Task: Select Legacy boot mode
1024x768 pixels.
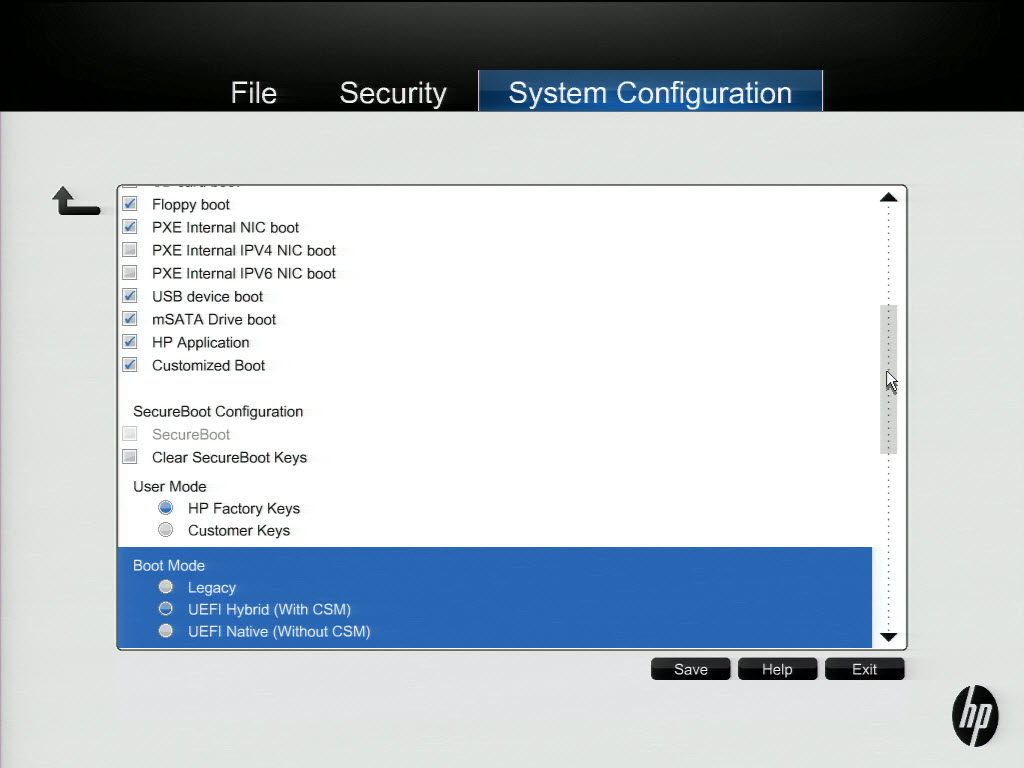Action: [166, 587]
